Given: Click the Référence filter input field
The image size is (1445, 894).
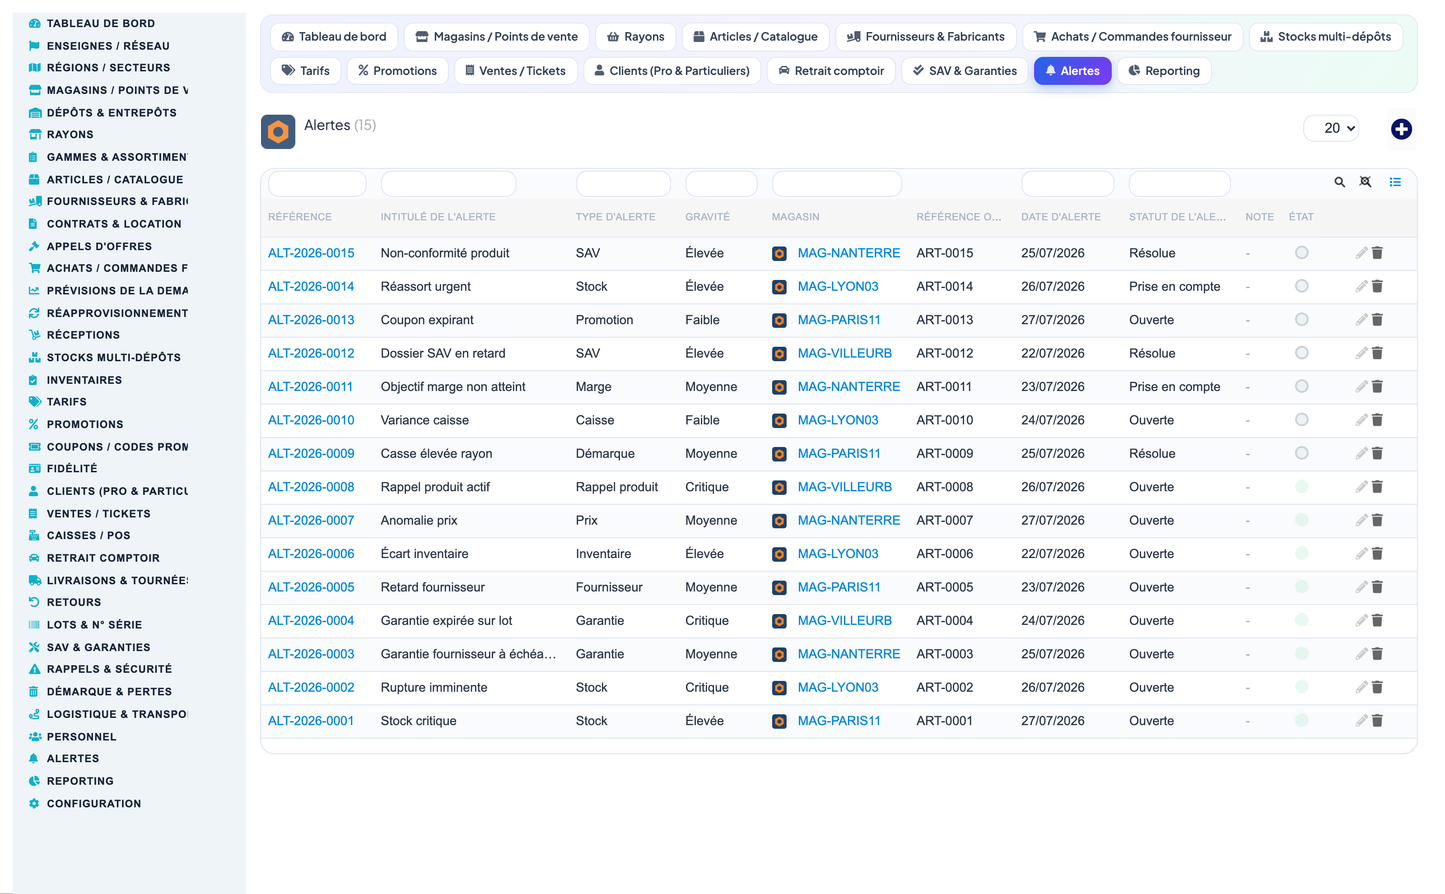Looking at the screenshot, I should tap(317, 183).
